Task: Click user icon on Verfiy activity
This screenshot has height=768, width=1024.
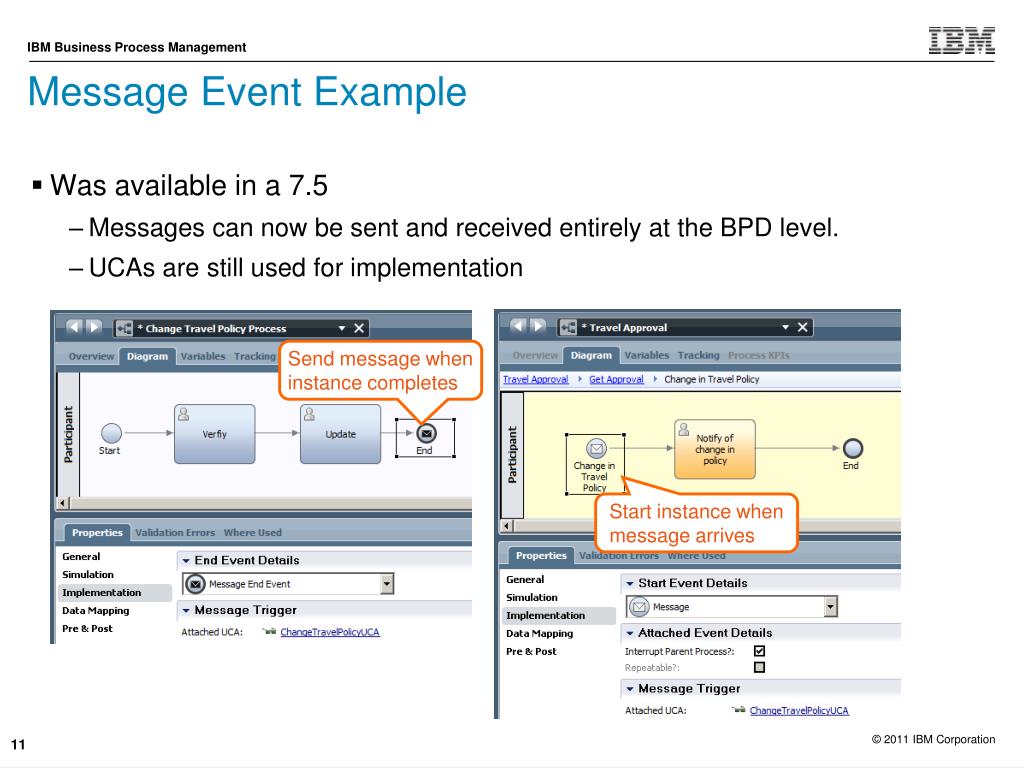Action: click(x=184, y=413)
